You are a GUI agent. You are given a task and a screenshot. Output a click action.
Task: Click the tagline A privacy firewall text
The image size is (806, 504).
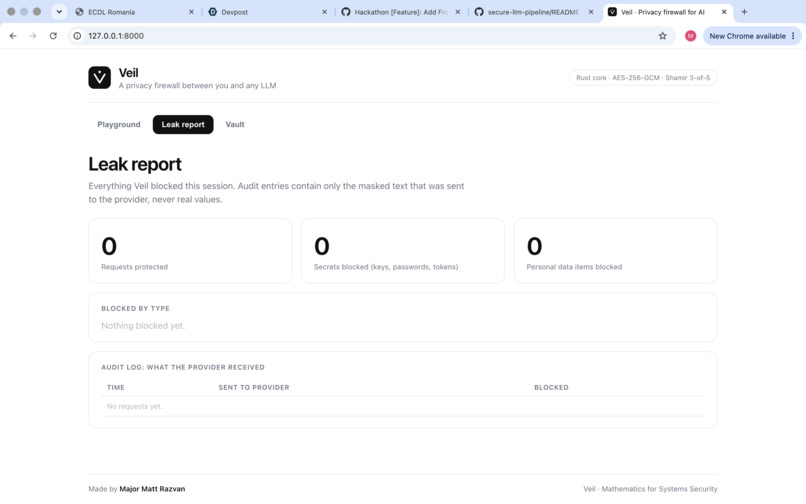(x=197, y=85)
